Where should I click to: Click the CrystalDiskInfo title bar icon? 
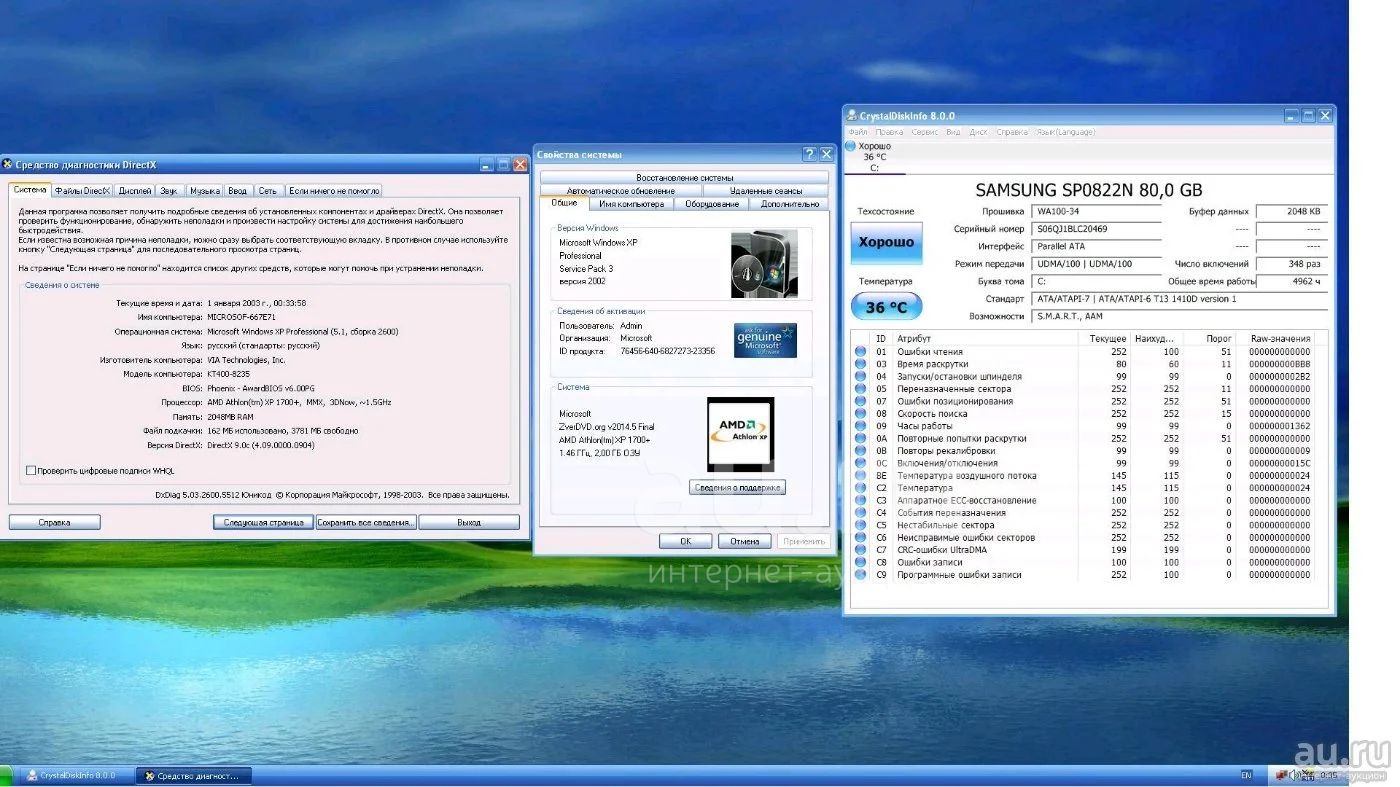click(x=851, y=116)
